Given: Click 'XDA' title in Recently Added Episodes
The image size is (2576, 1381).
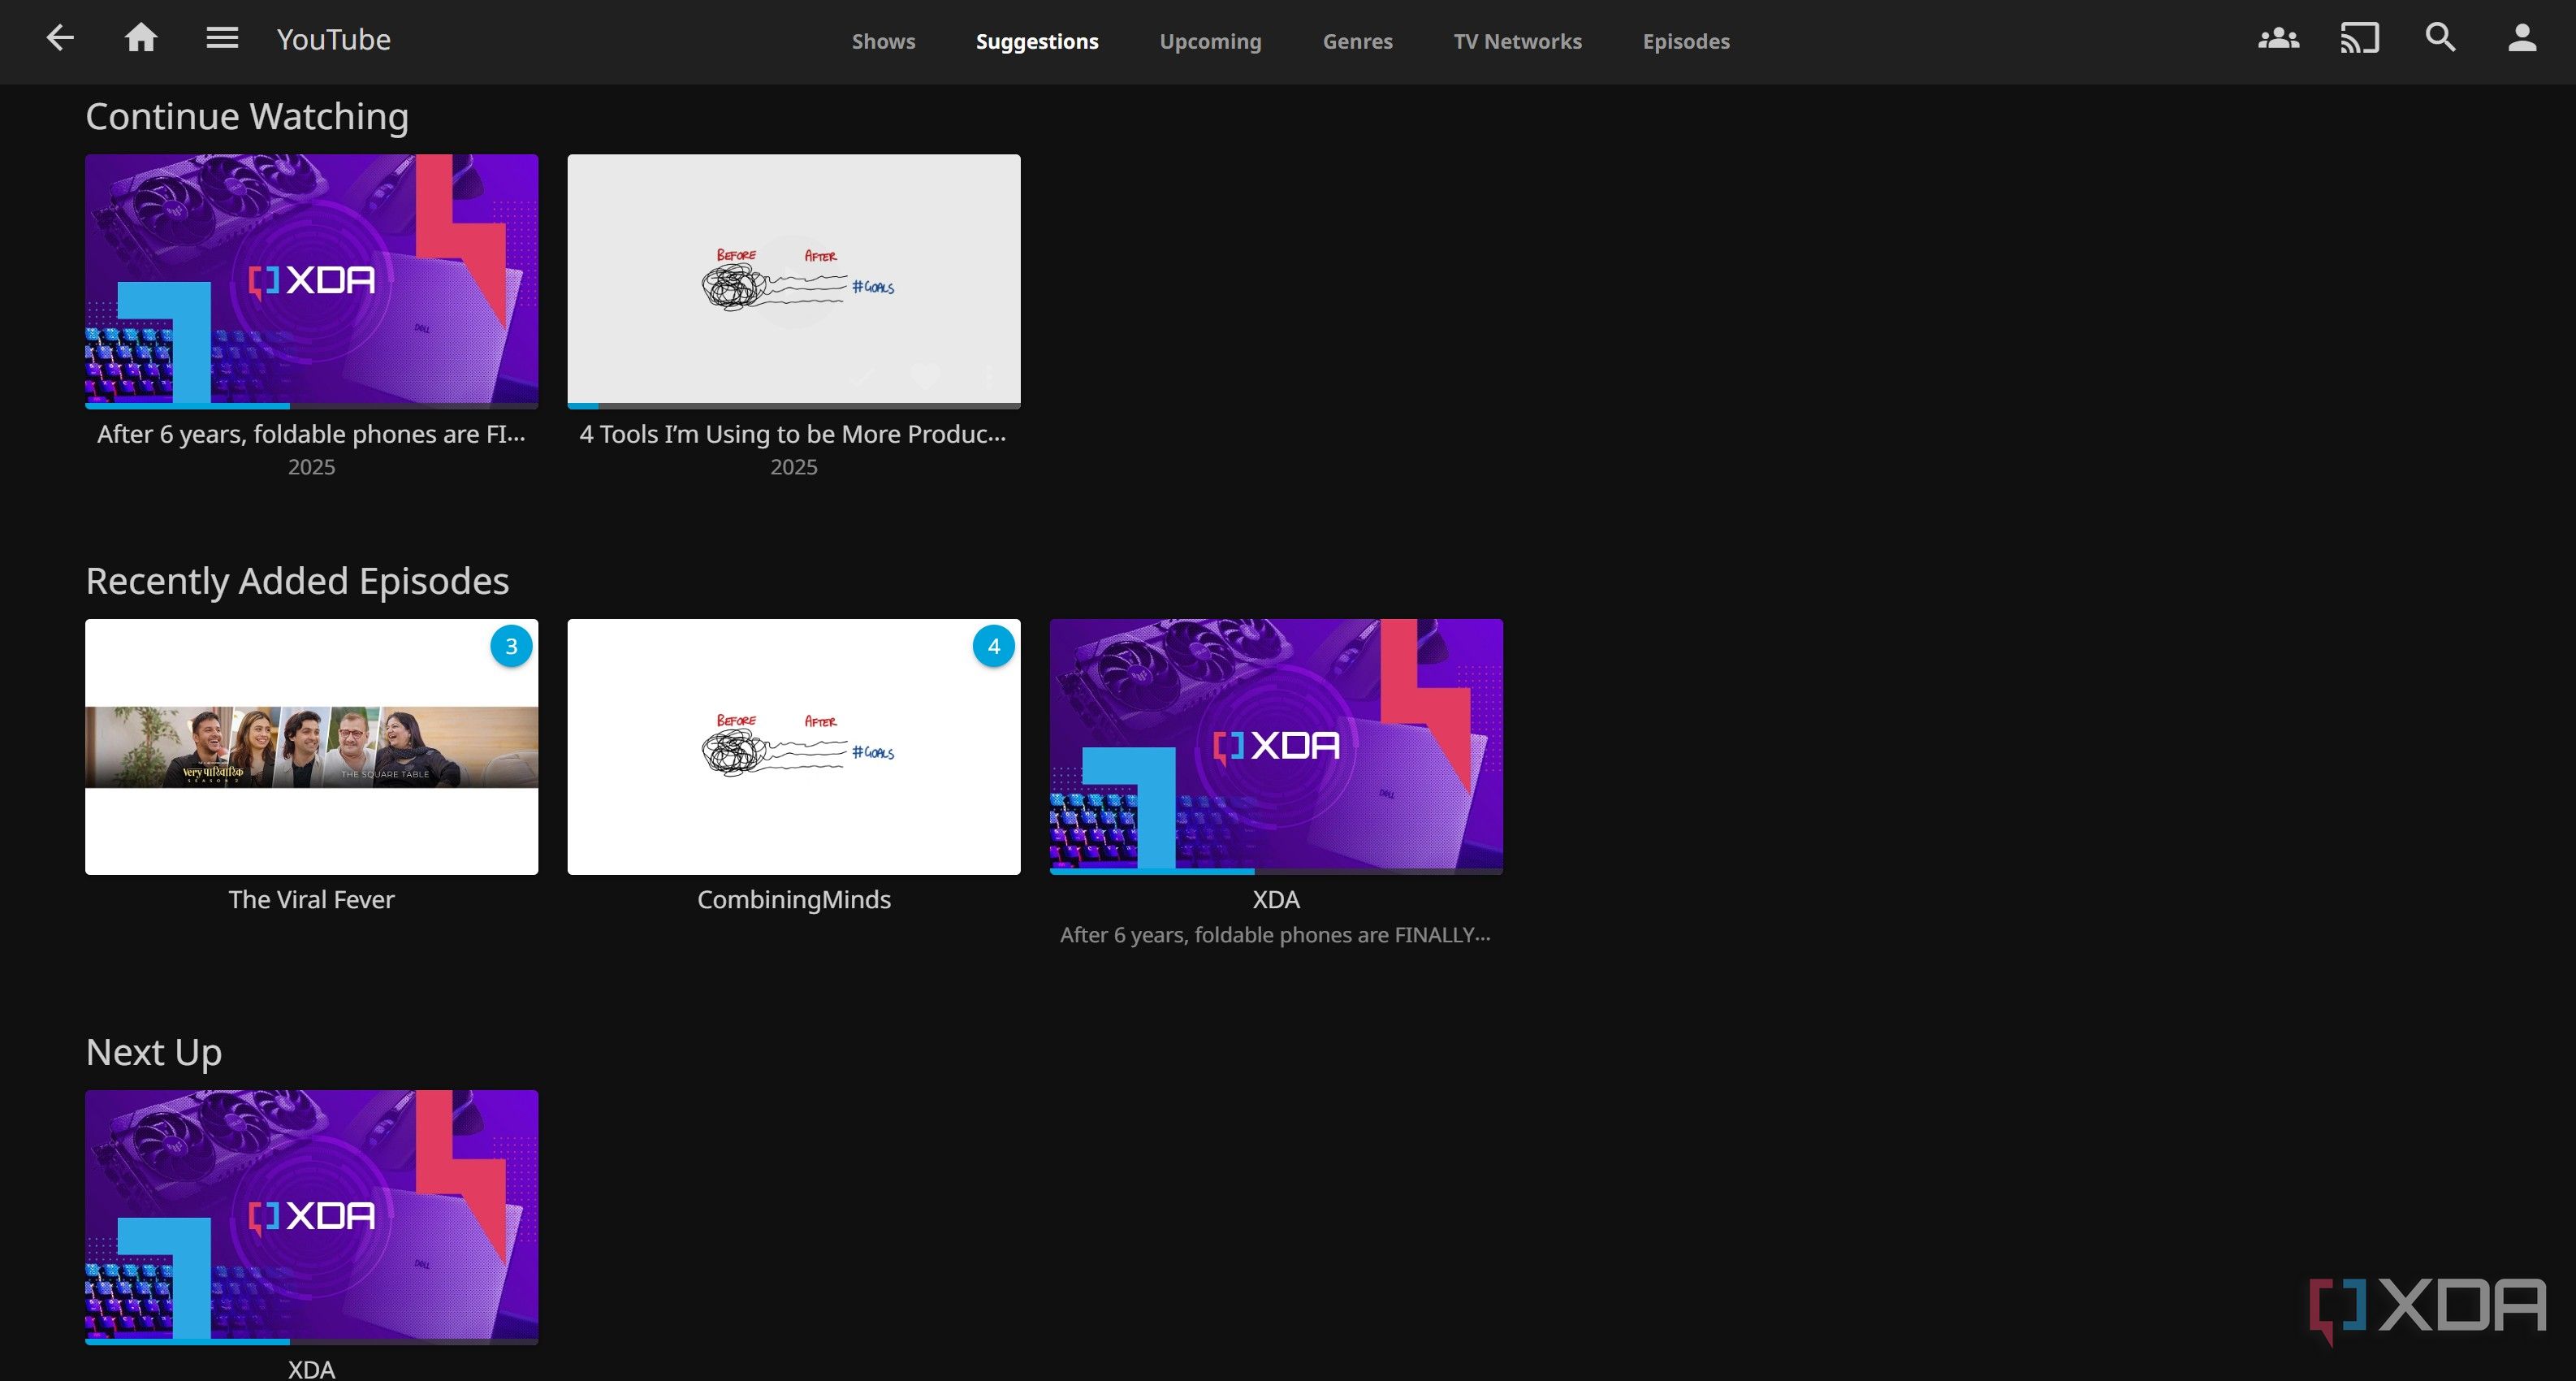Looking at the screenshot, I should coord(1276,899).
